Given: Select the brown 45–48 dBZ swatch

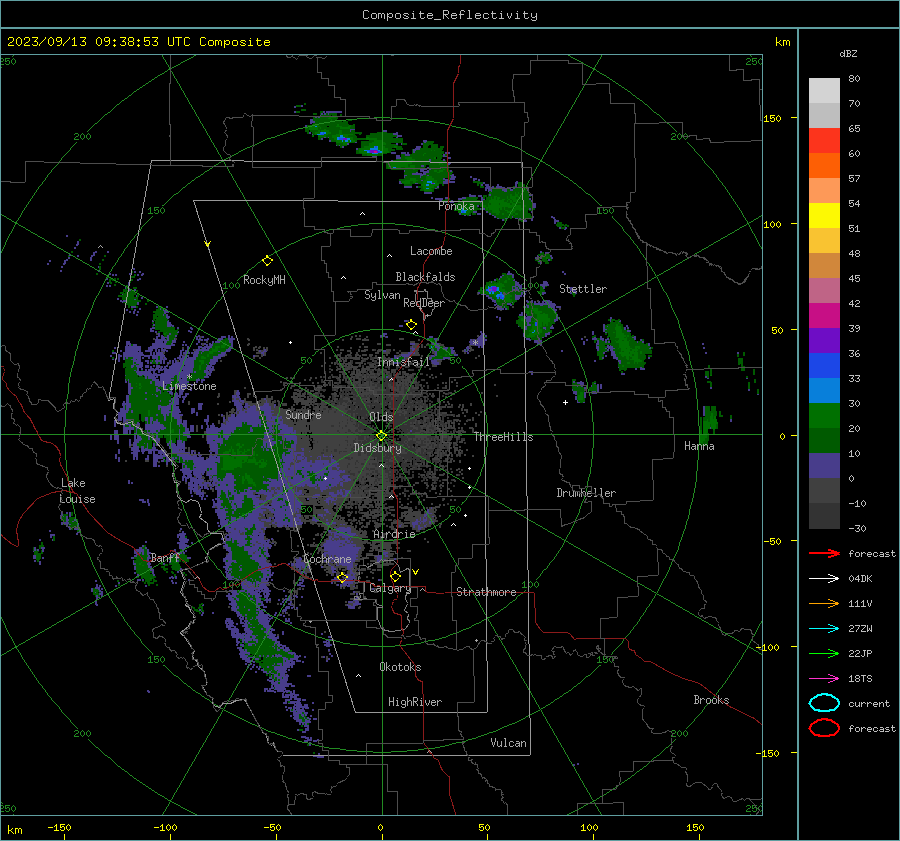Looking at the screenshot, I should [824, 266].
